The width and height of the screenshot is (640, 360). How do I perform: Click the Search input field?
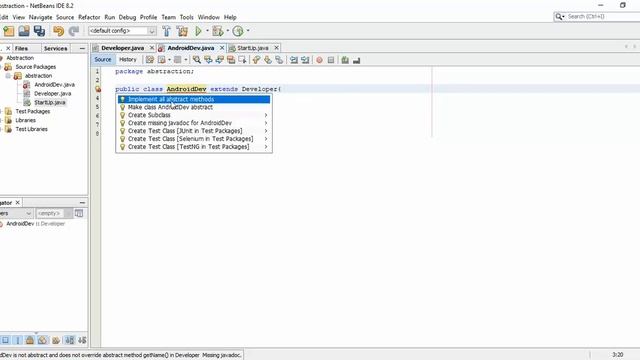tap(603, 16)
